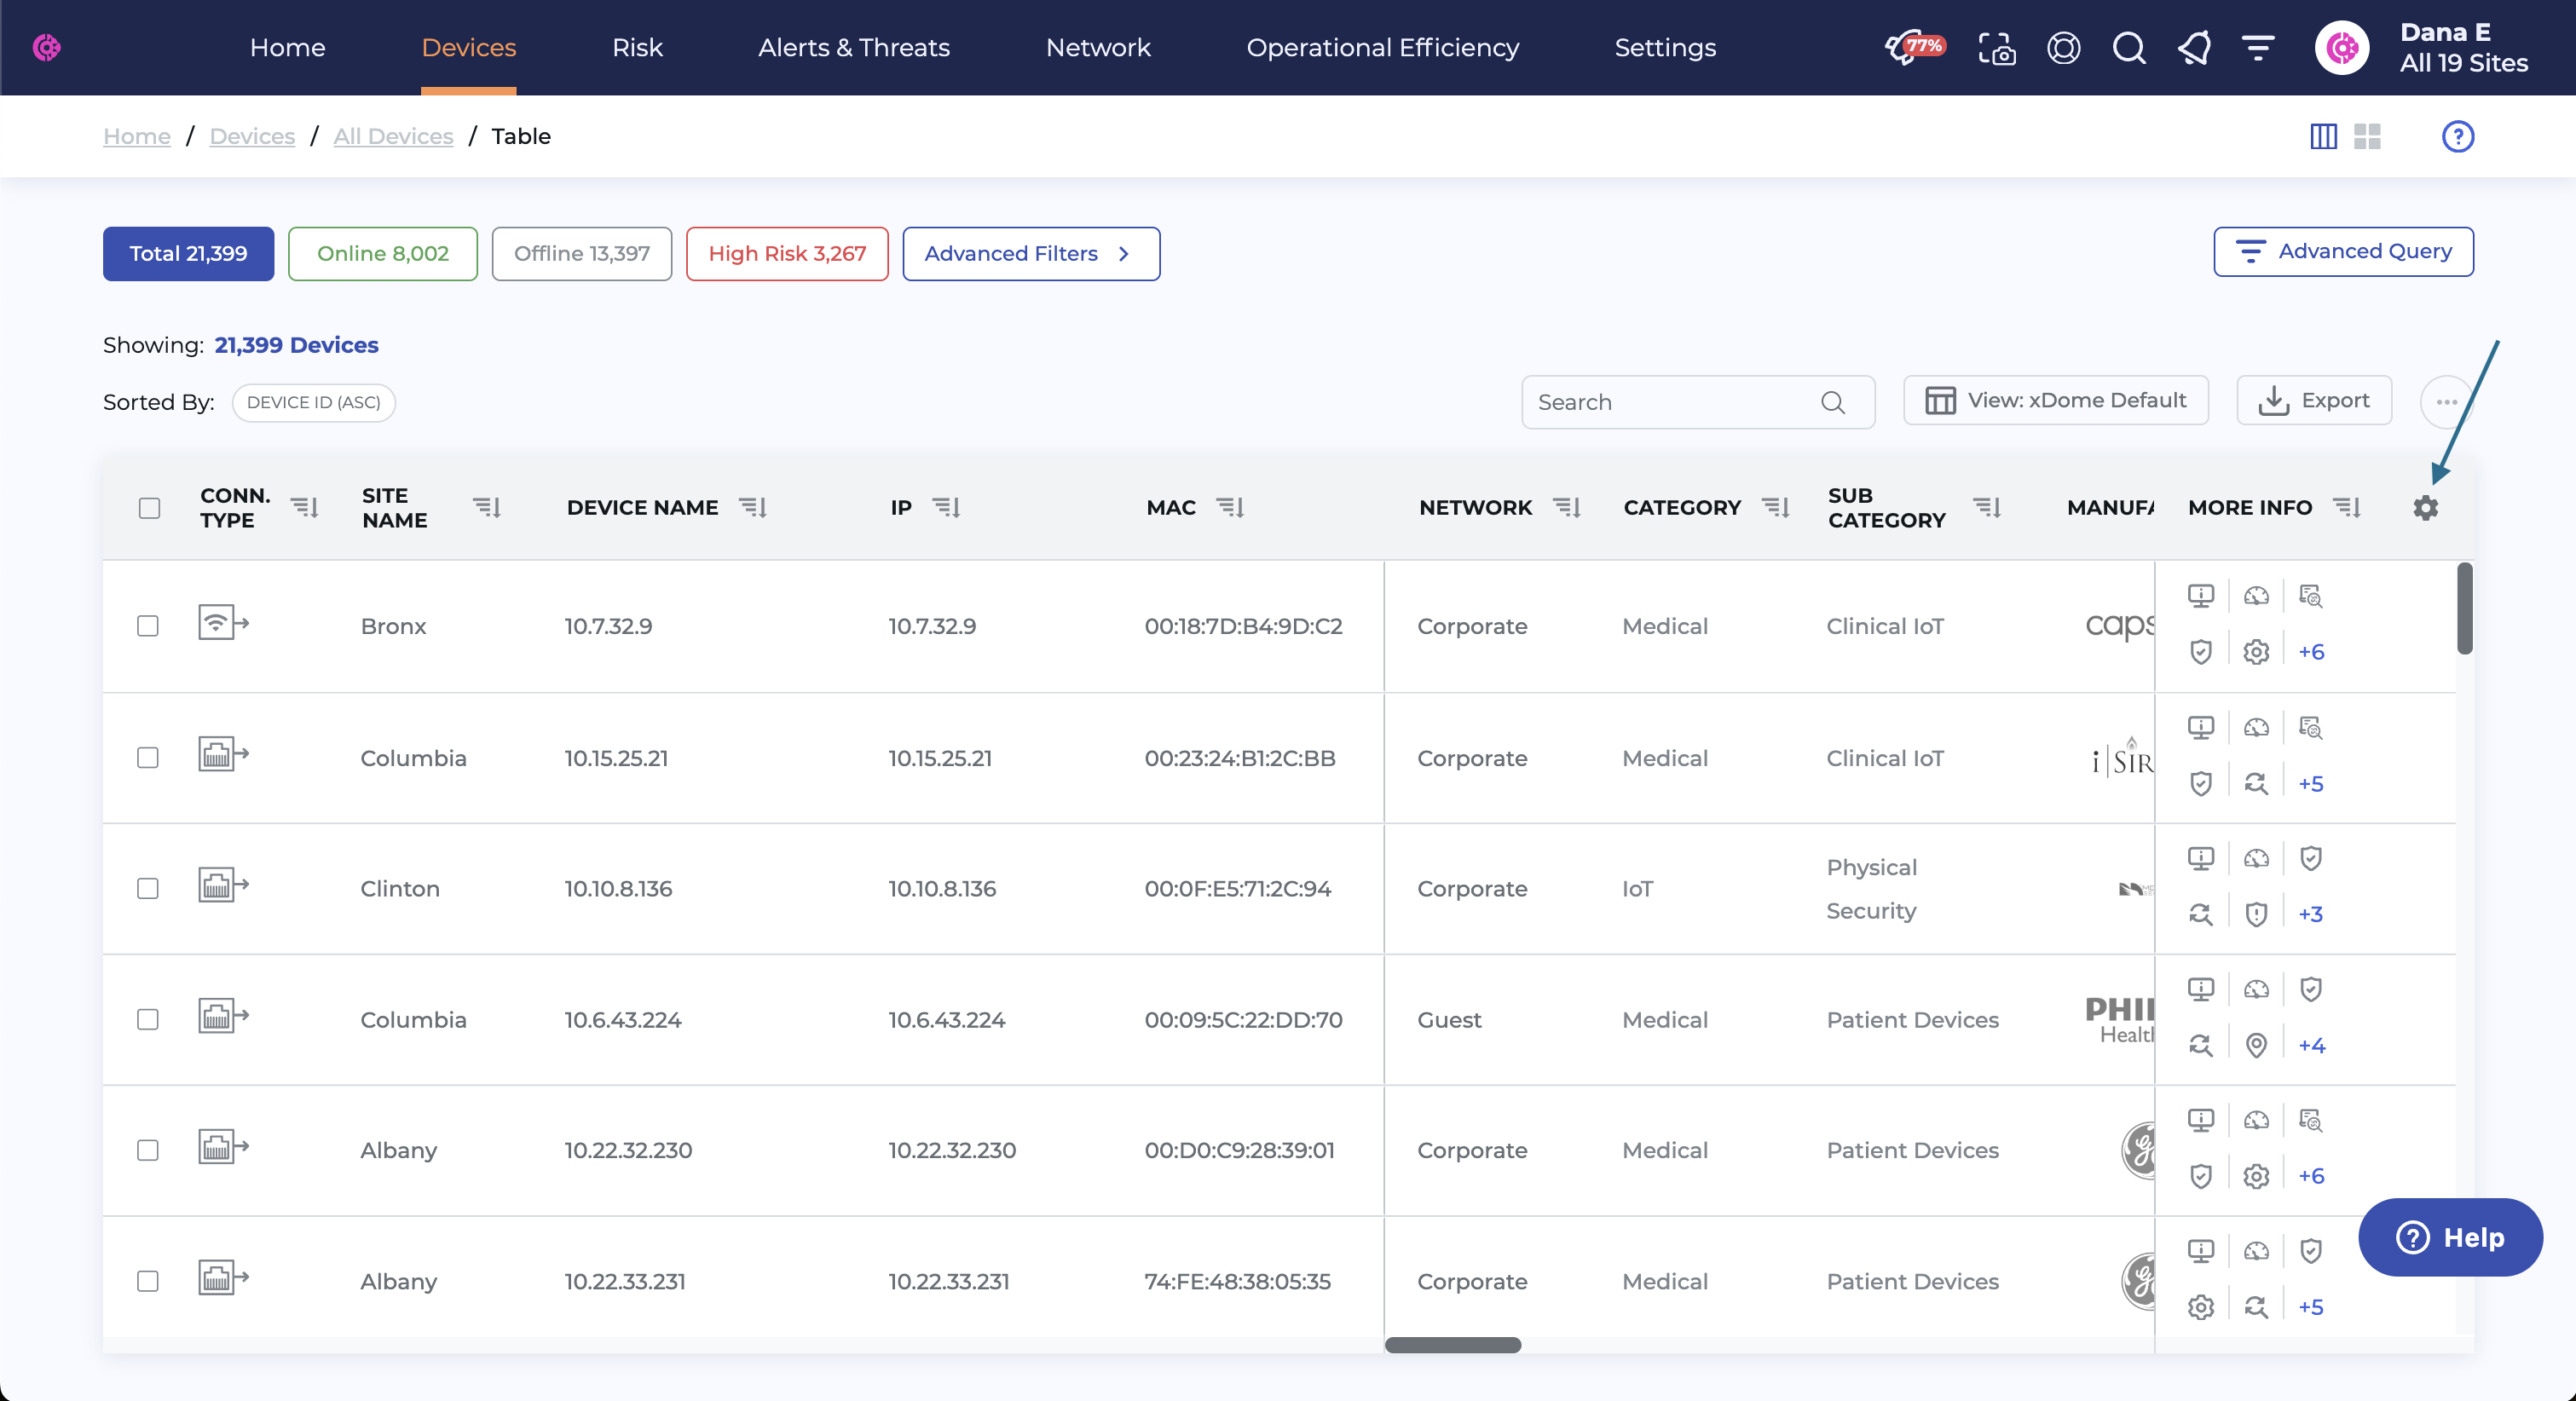Open the three-dots more options button
Viewport: 2576px width, 1401px height.
coord(2446,402)
